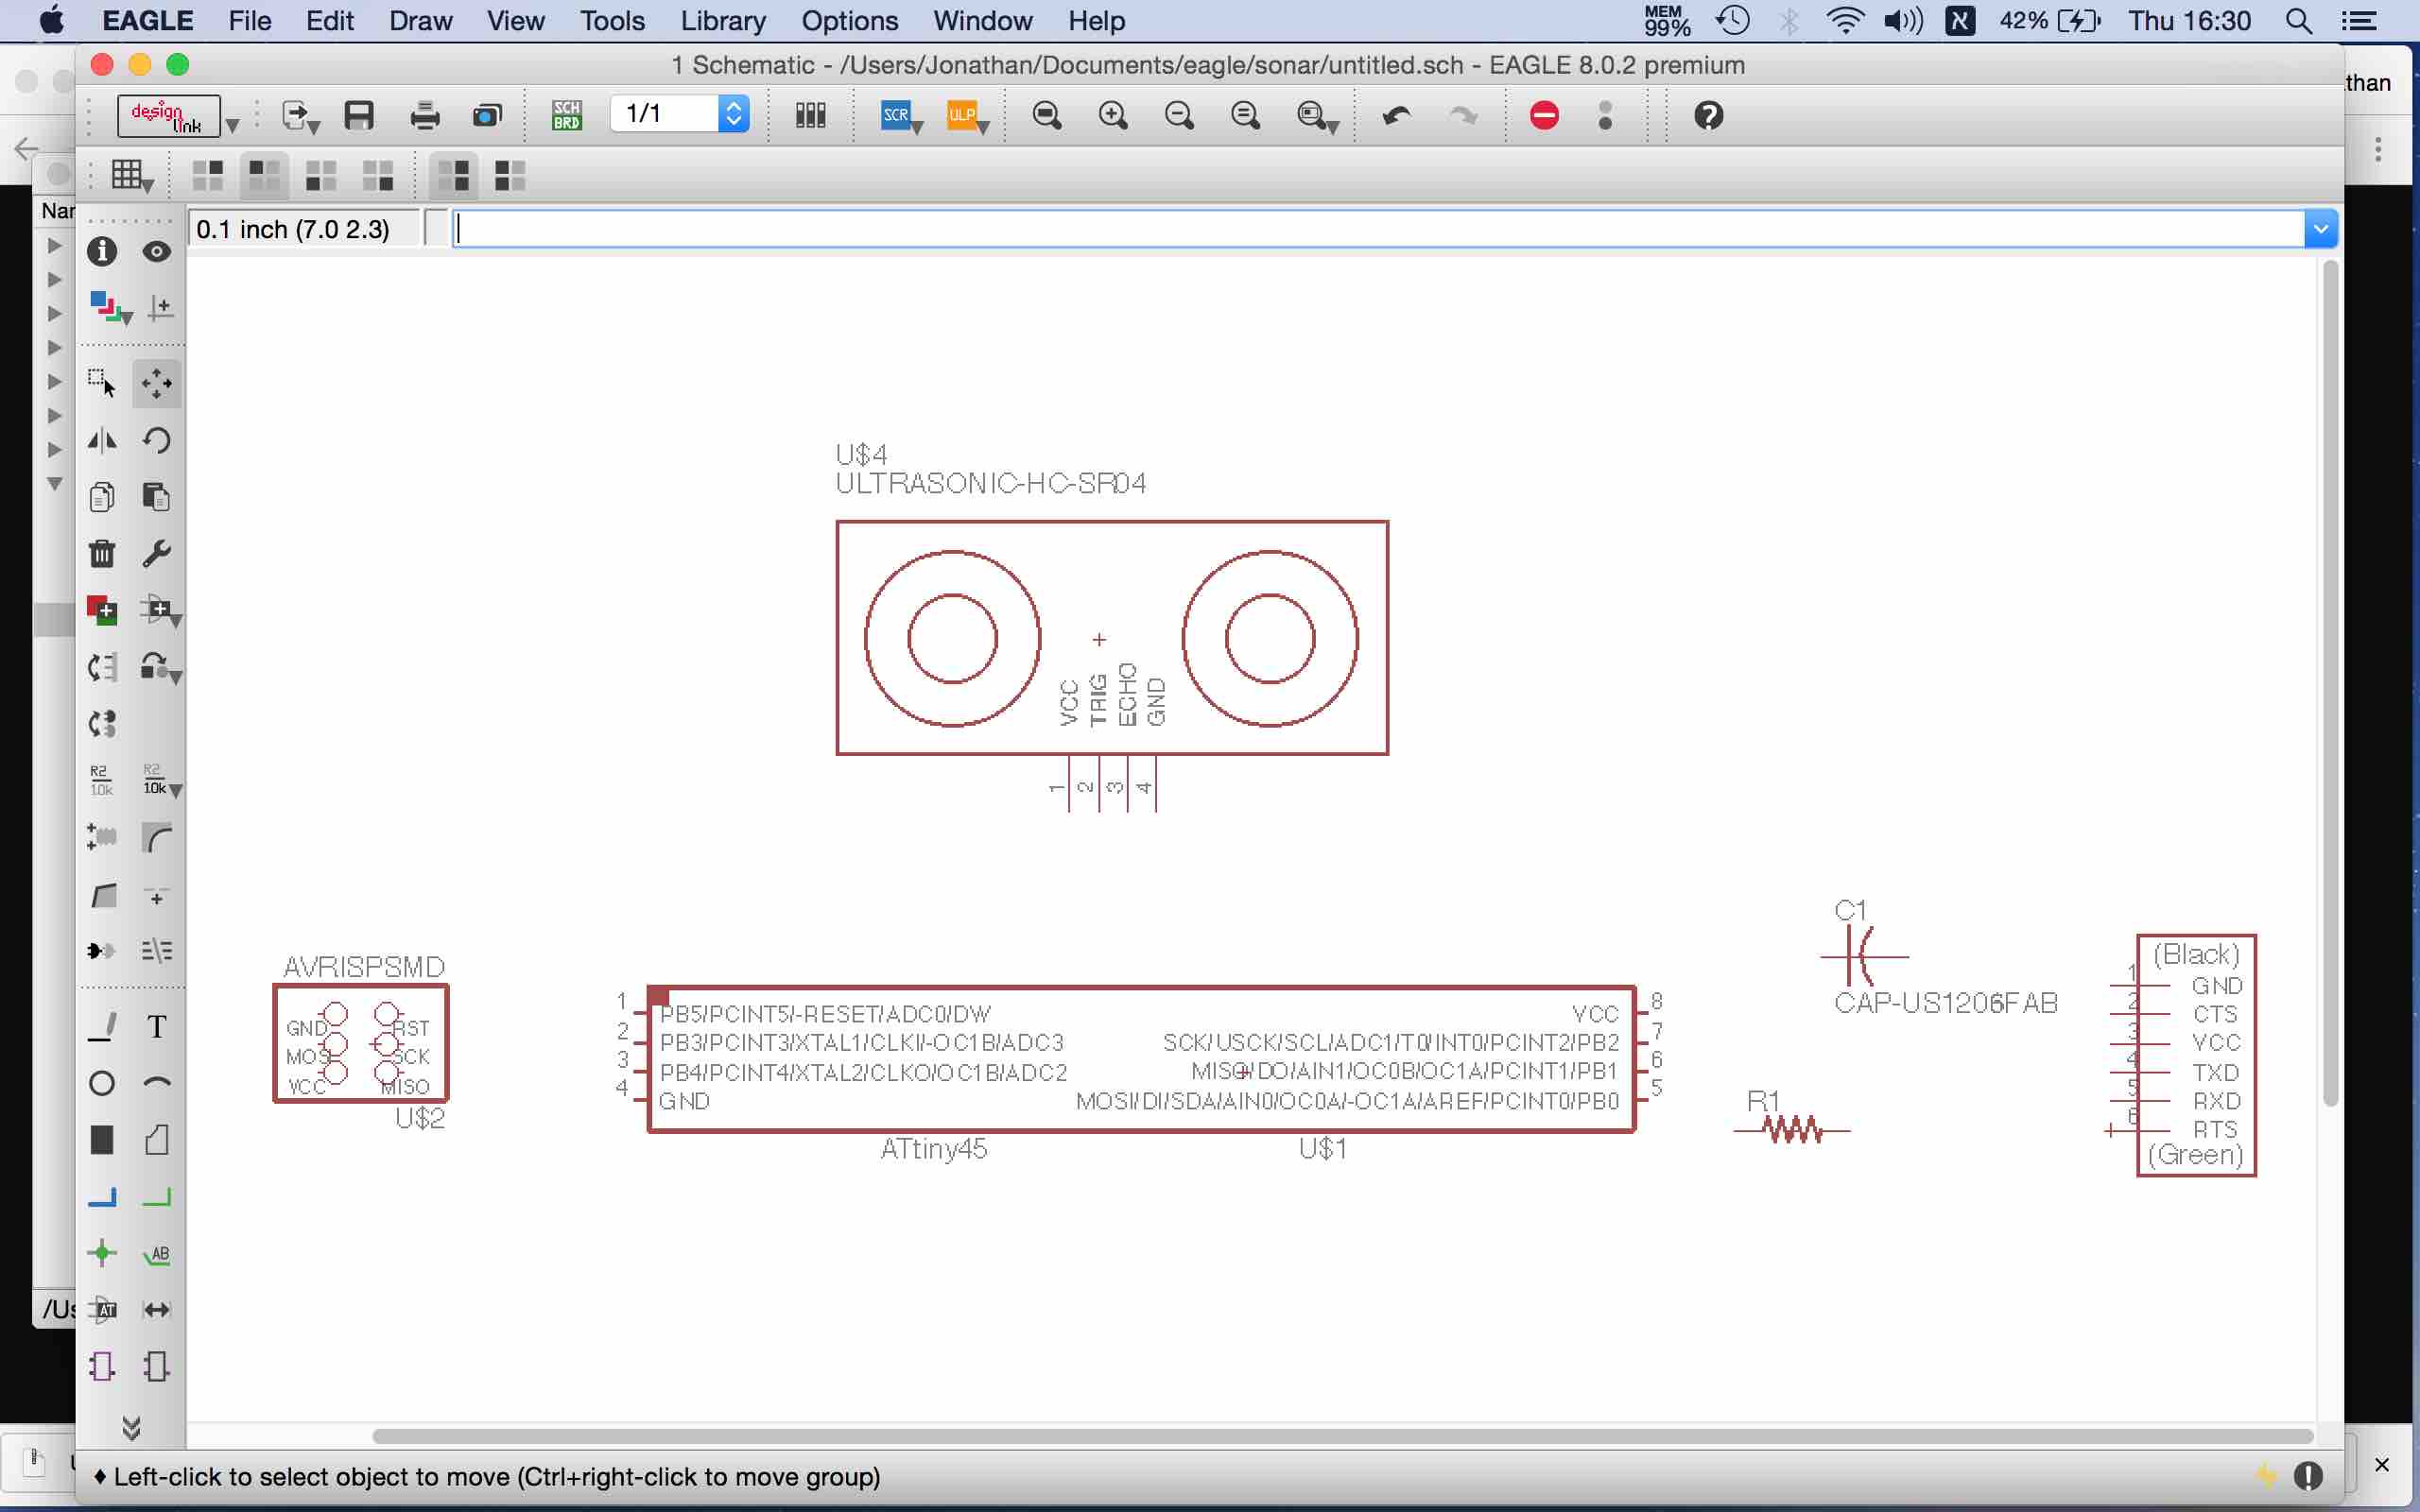Image resolution: width=2420 pixels, height=1512 pixels.
Task: Open the Help question mark button
Action: pos(1709,115)
